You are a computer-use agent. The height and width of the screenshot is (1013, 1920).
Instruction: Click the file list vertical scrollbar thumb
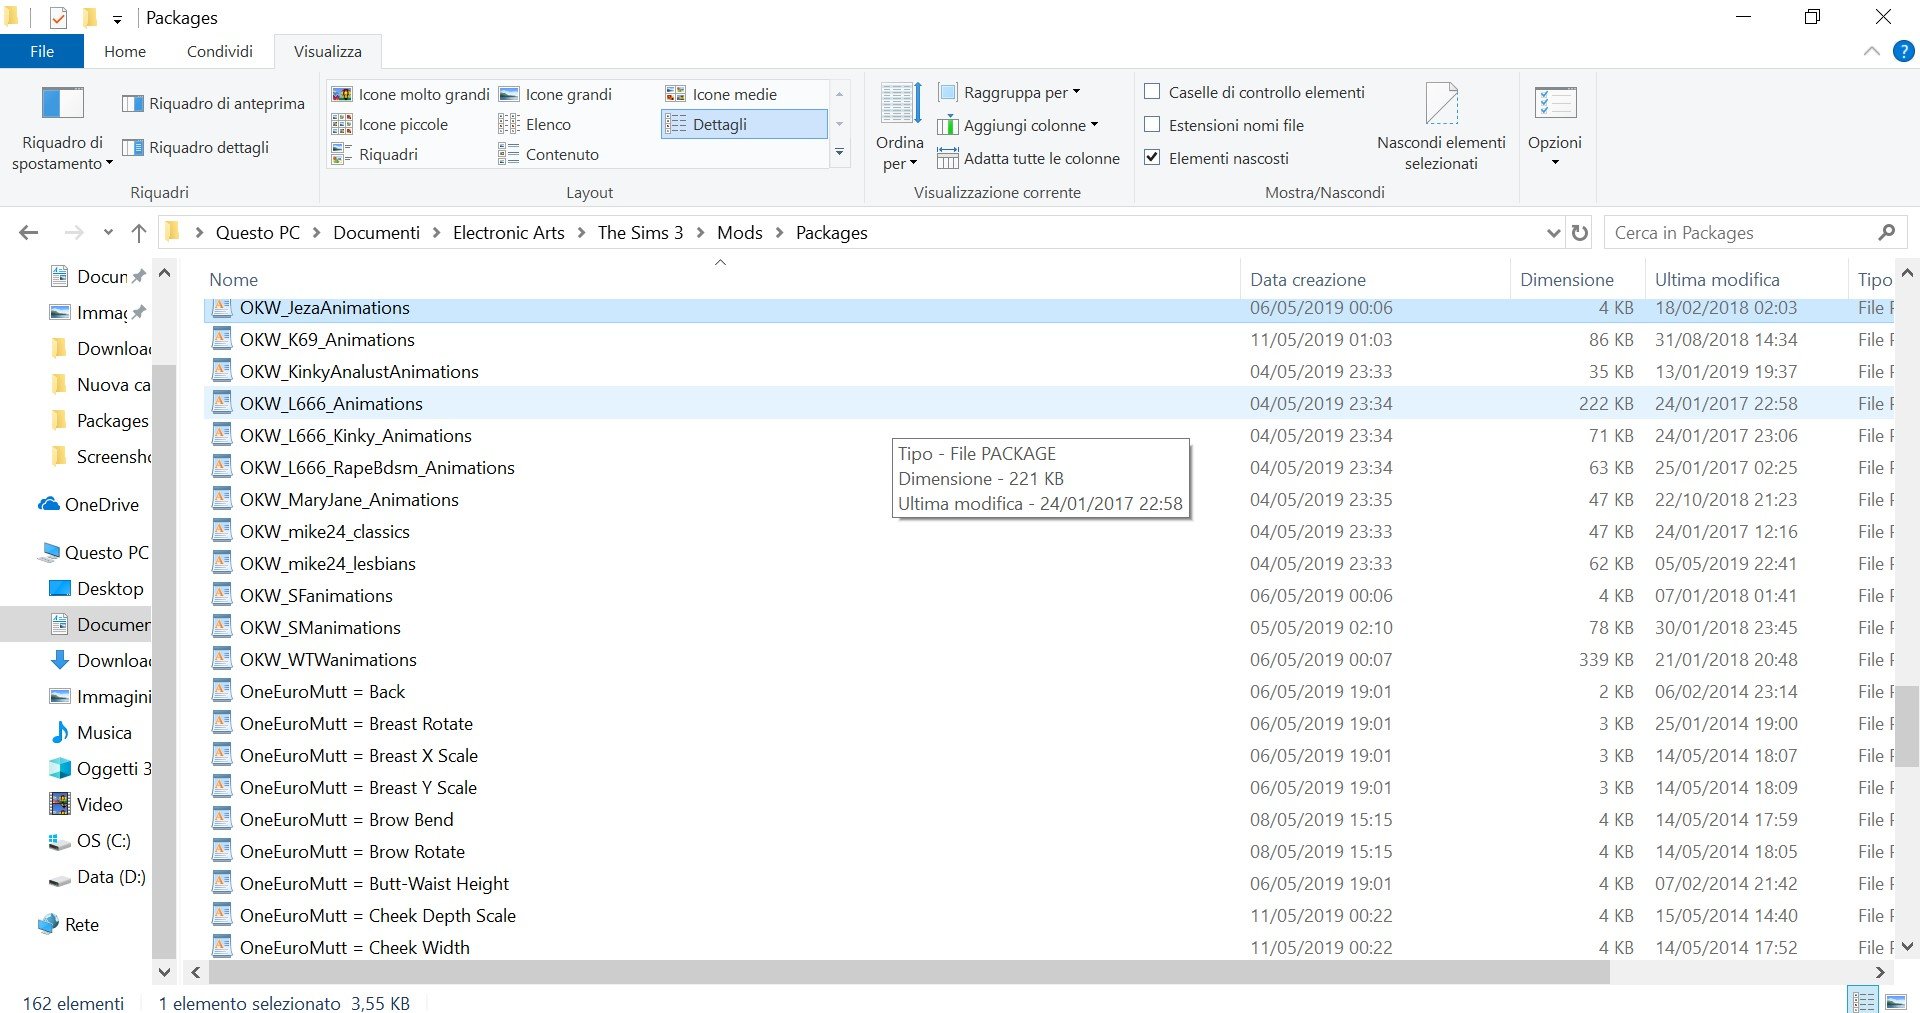pyautogui.click(x=1908, y=726)
